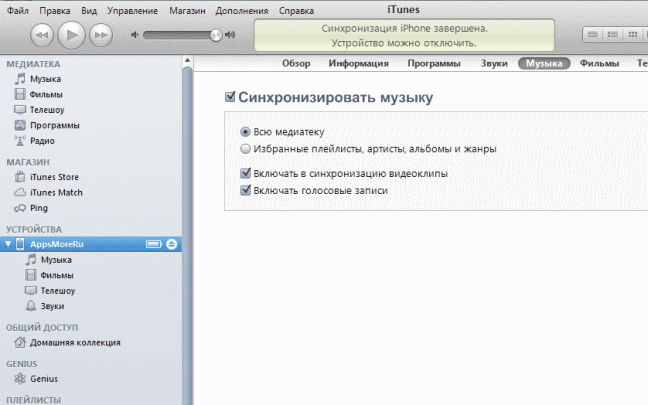Eject the AppsMoreRu device
Viewport: 648px width, 405px height.
[x=172, y=244]
